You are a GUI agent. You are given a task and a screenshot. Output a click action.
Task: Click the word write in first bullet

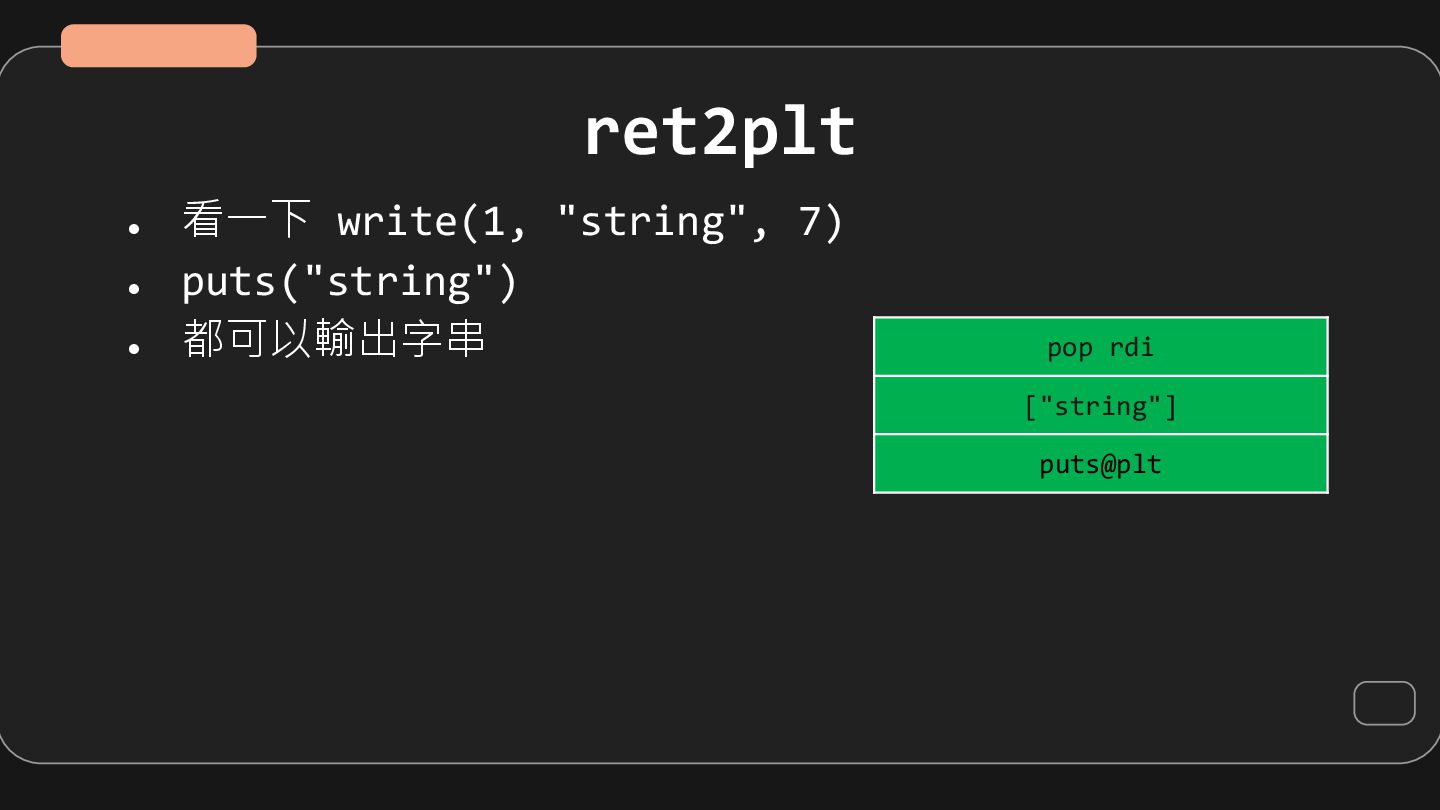pyautogui.click(x=397, y=221)
